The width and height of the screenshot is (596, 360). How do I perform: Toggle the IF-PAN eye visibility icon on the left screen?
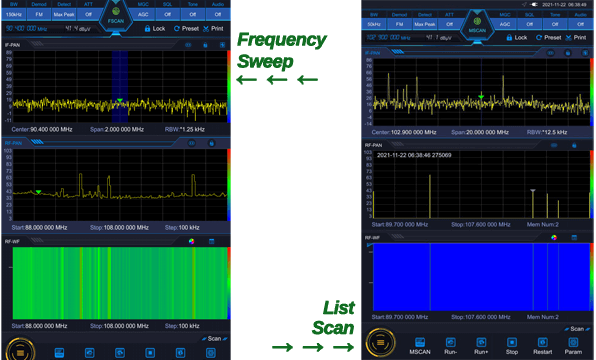click(188, 45)
